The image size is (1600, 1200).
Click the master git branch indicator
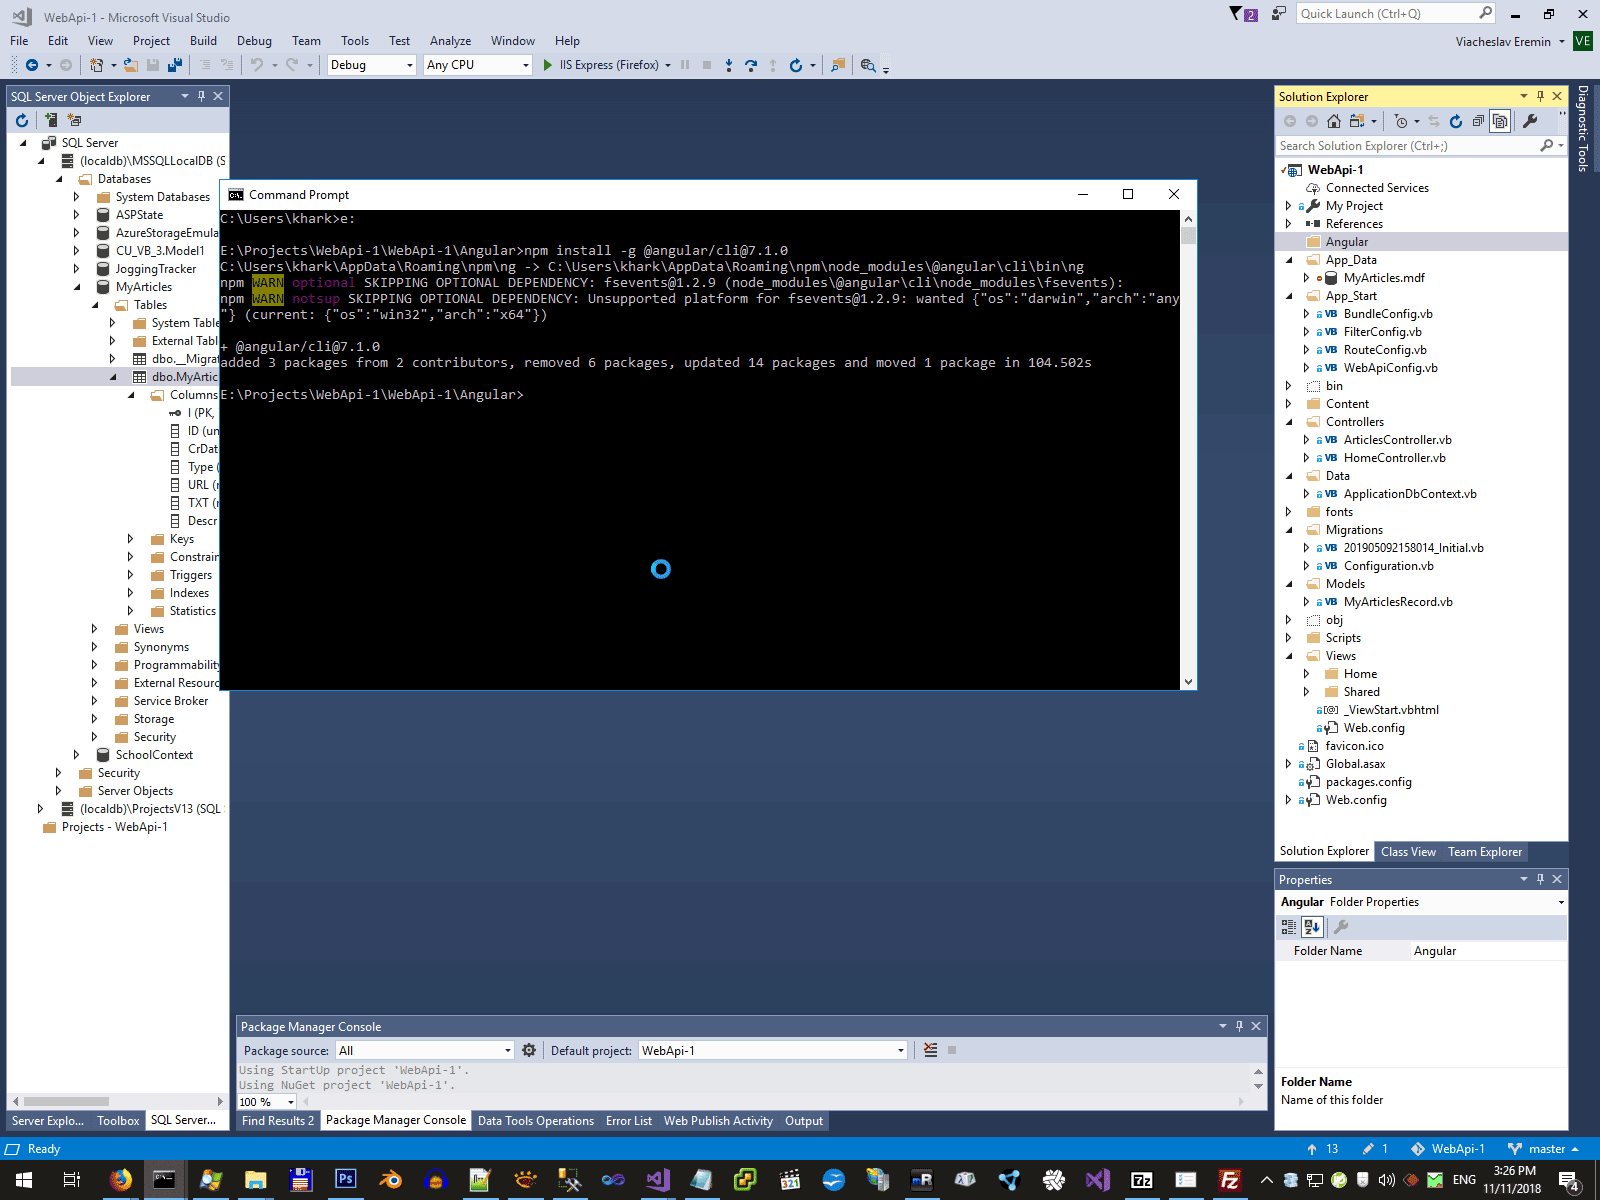1543,1149
